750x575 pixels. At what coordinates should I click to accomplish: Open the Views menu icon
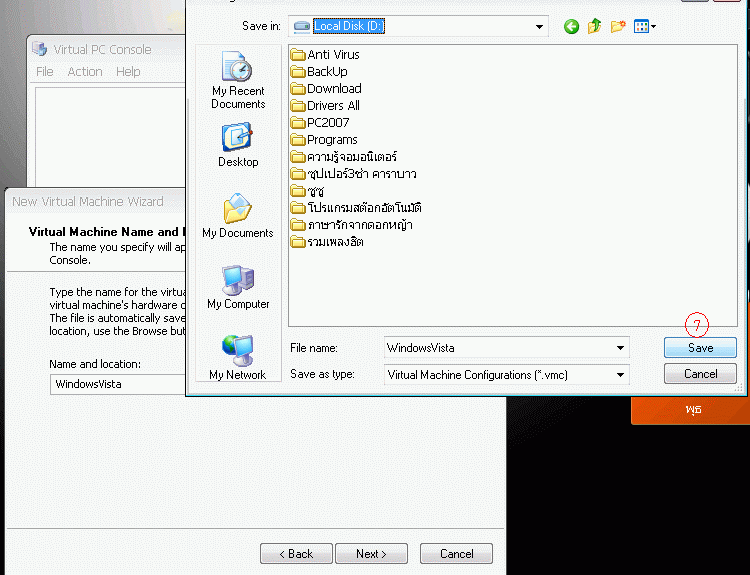[x=644, y=26]
